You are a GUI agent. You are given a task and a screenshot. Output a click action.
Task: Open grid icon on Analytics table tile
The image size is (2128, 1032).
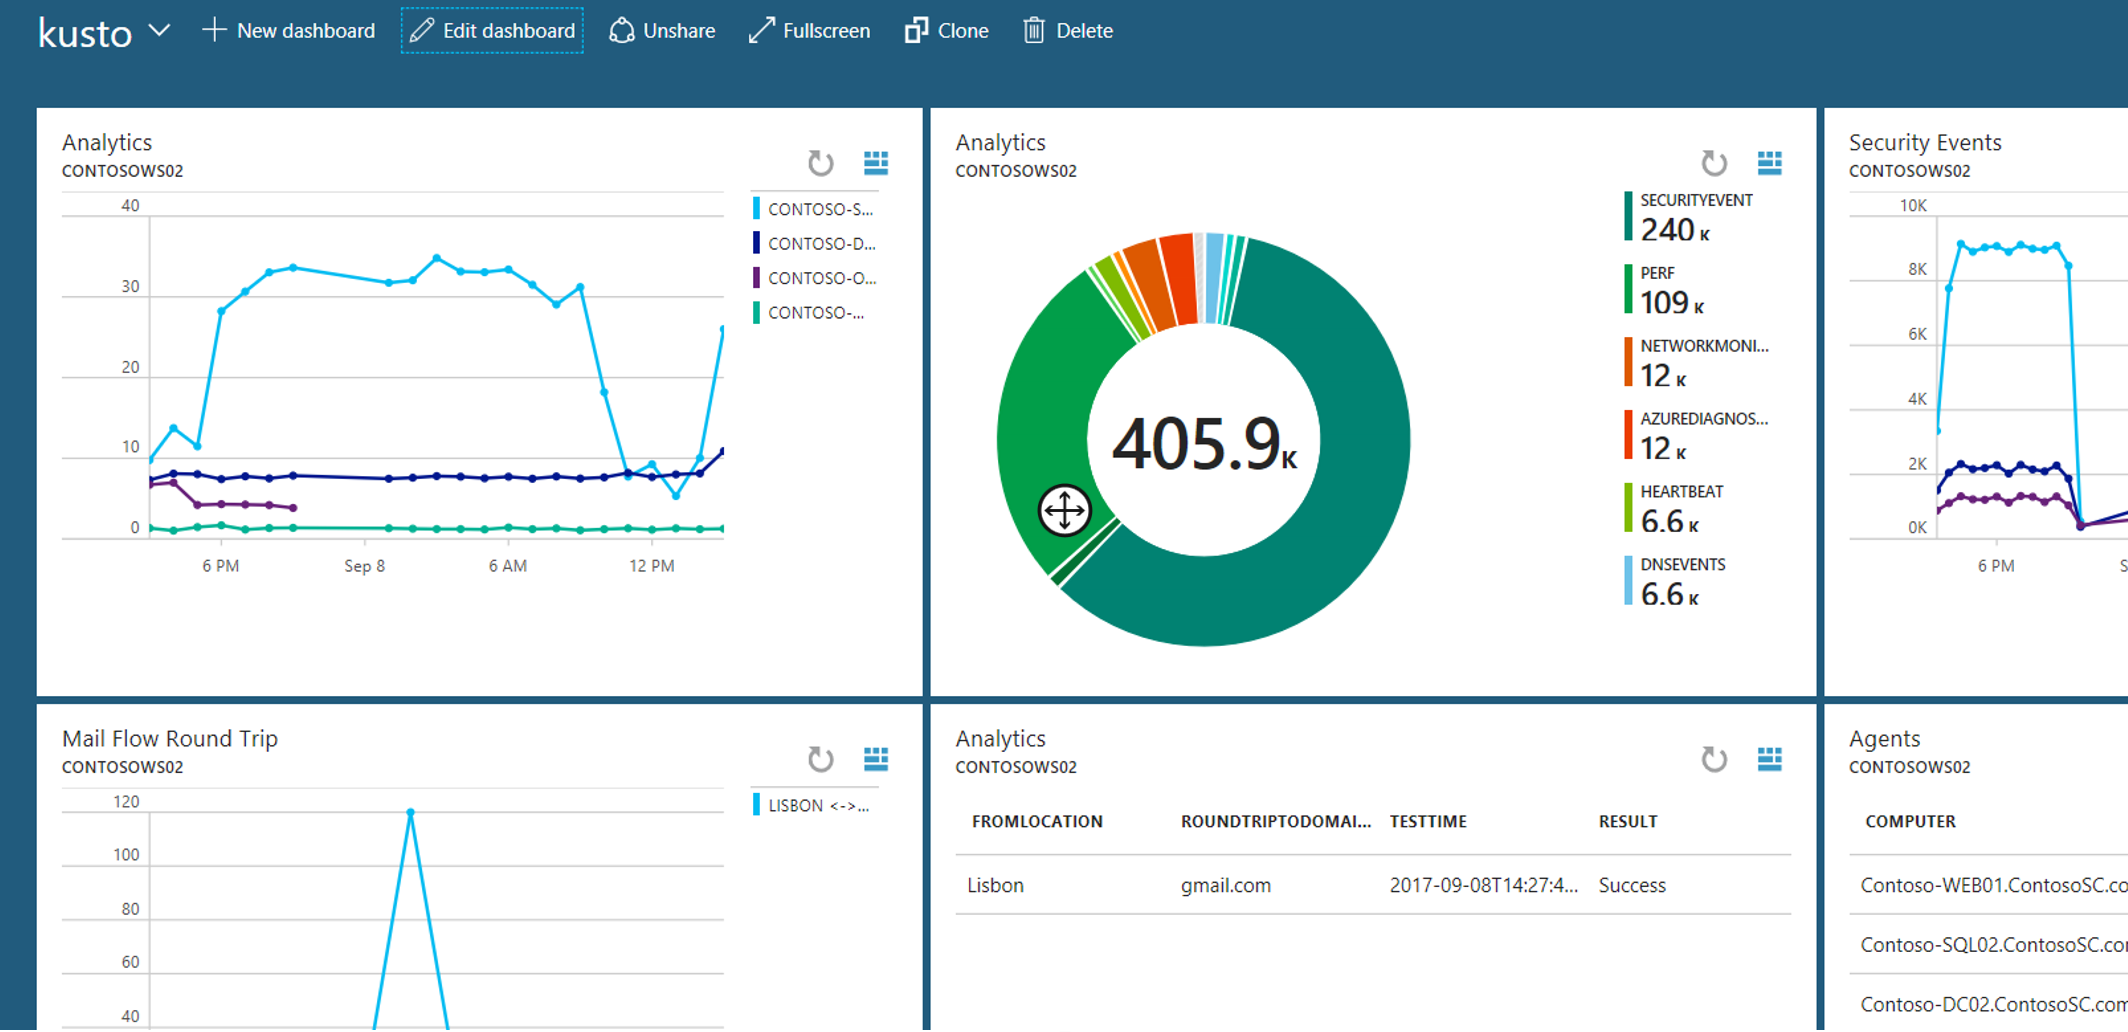pyautogui.click(x=1770, y=759)
